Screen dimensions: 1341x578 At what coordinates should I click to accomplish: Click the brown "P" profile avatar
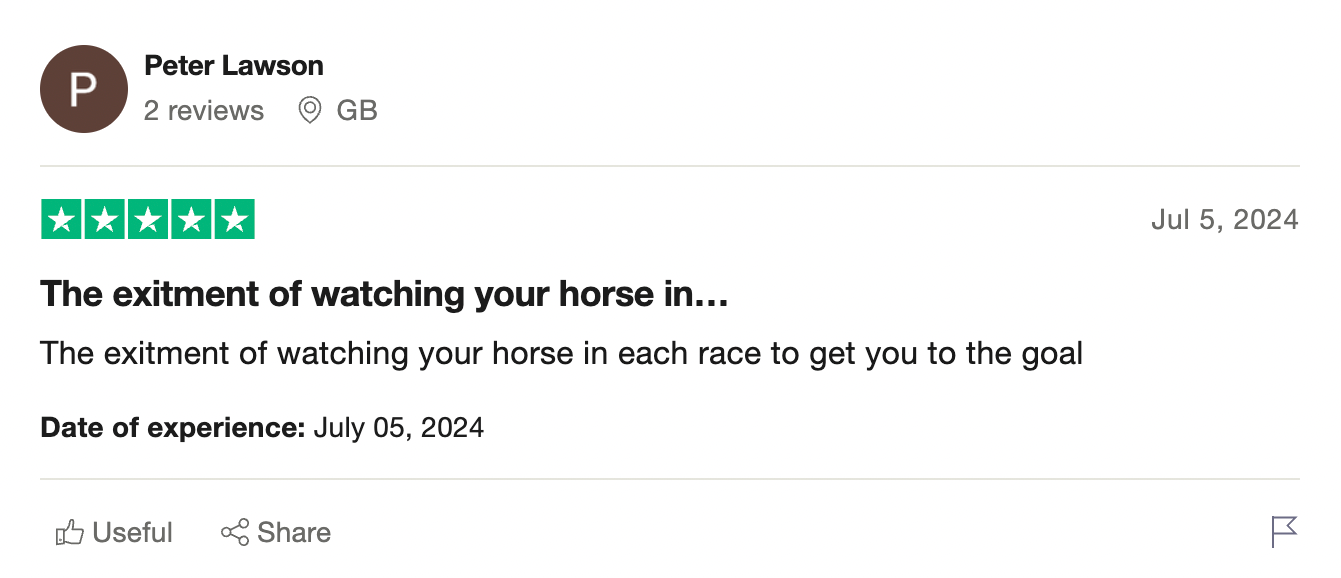pos(84,89)
